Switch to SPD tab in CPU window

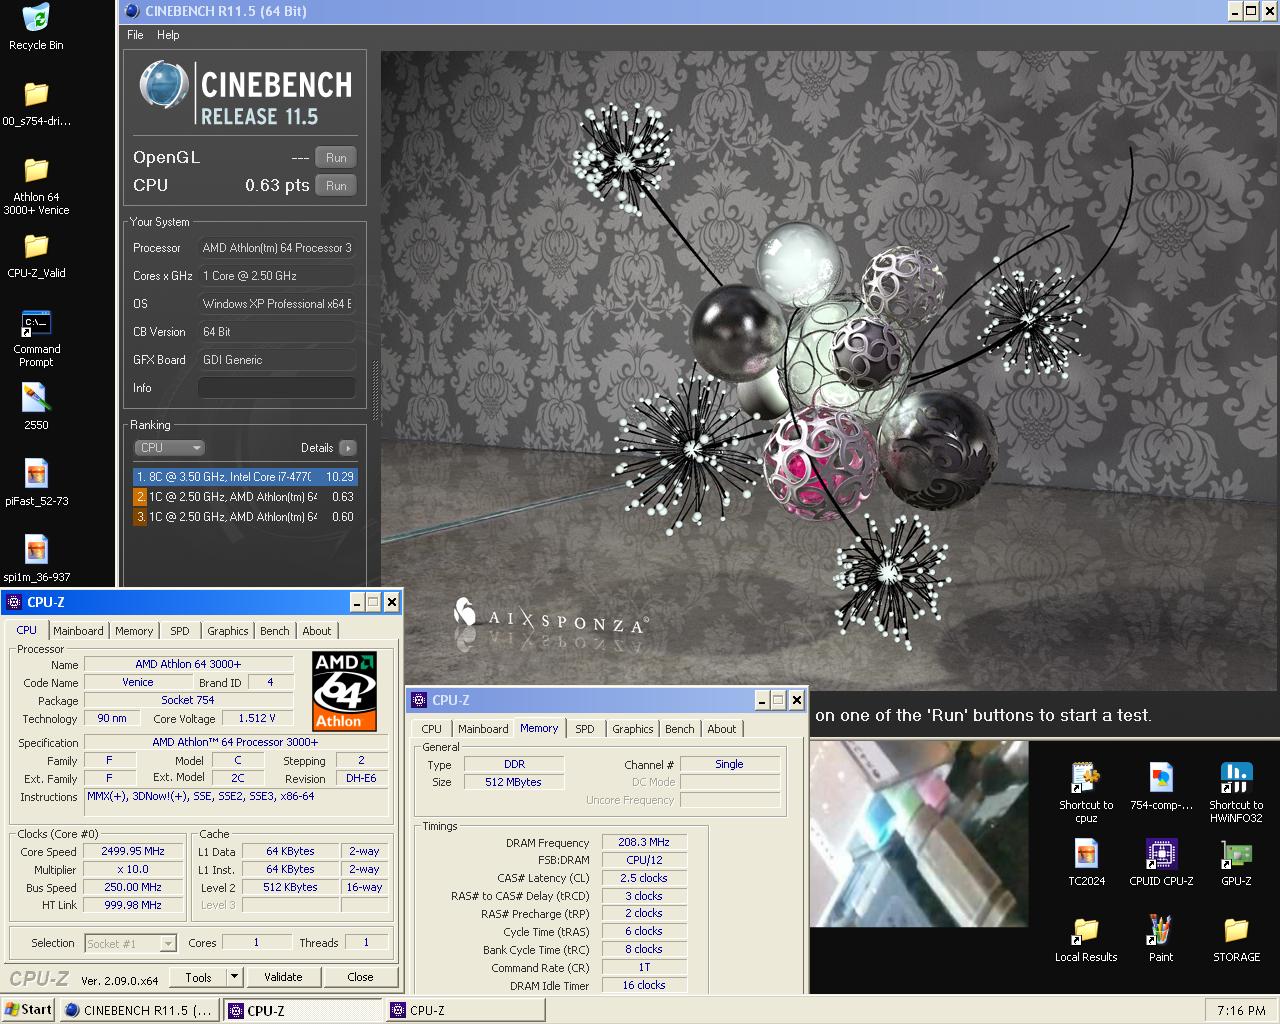[180, 631]
